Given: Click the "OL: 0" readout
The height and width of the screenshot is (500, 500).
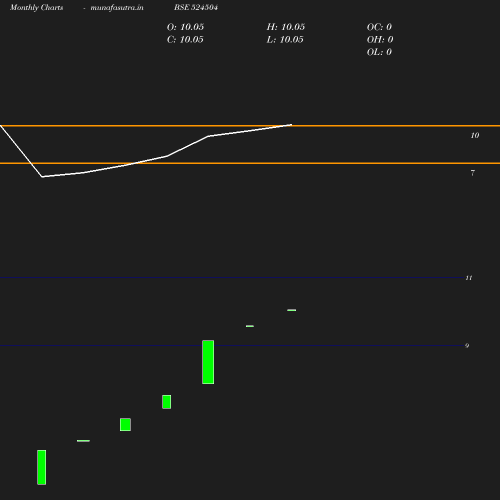Looking at the screenshot, I should tap(379, 52).
